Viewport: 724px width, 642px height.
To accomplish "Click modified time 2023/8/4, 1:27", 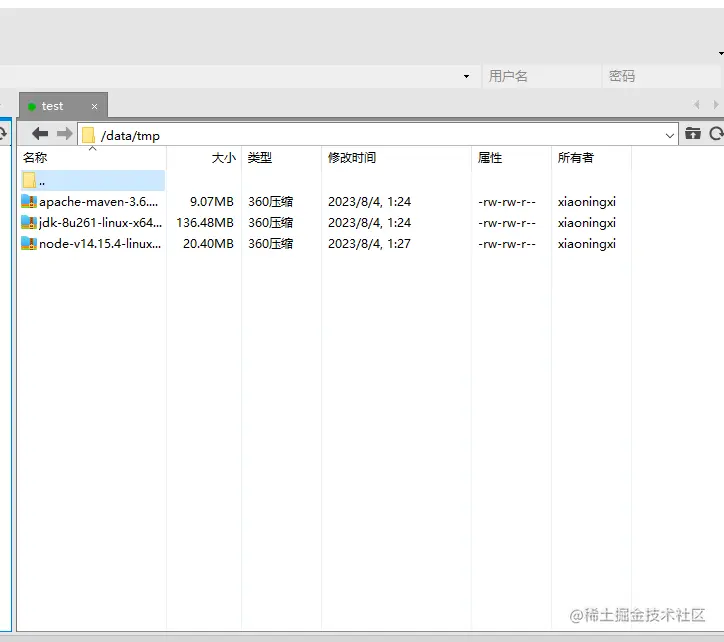I will [369, 244].
